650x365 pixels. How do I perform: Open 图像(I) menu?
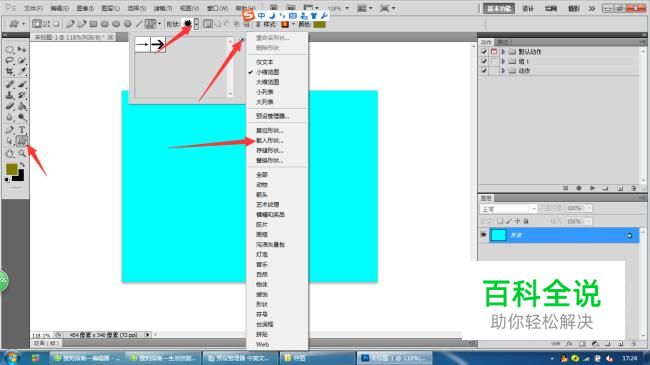click(x=85, y=8)
